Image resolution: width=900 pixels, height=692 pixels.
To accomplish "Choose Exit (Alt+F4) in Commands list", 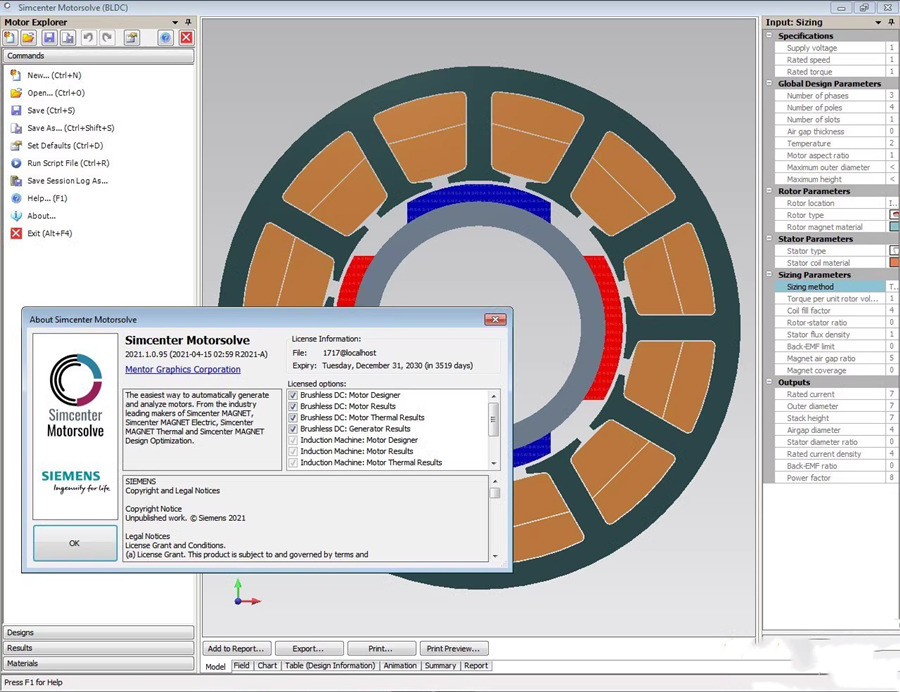I will (x=49, y=234).
